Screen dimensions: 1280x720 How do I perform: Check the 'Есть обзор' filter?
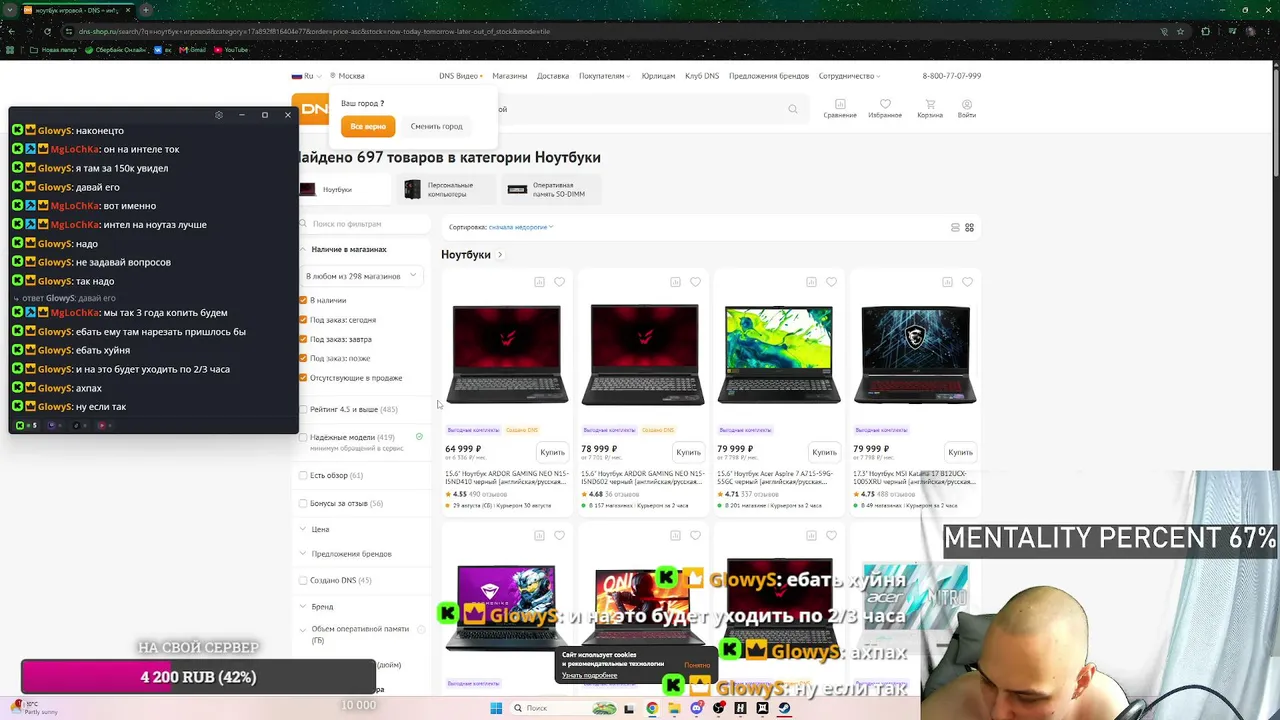[303, 475]
